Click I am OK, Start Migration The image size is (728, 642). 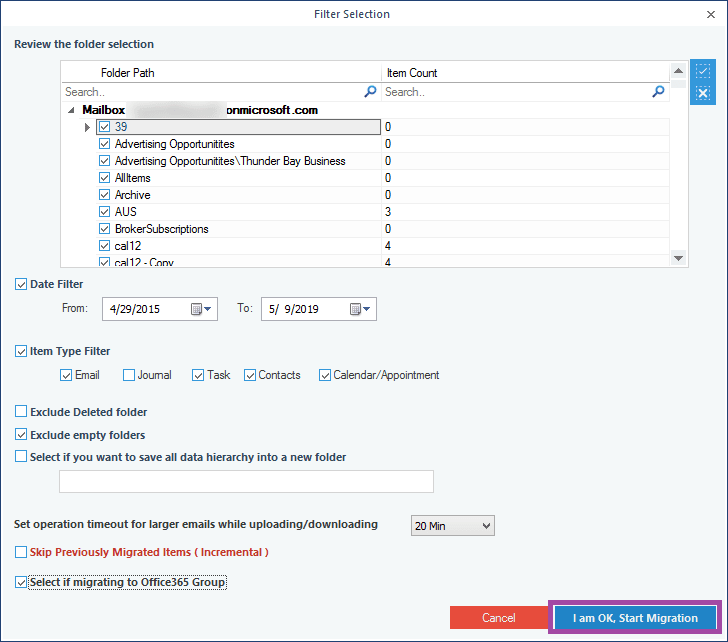tap(635, 618)
